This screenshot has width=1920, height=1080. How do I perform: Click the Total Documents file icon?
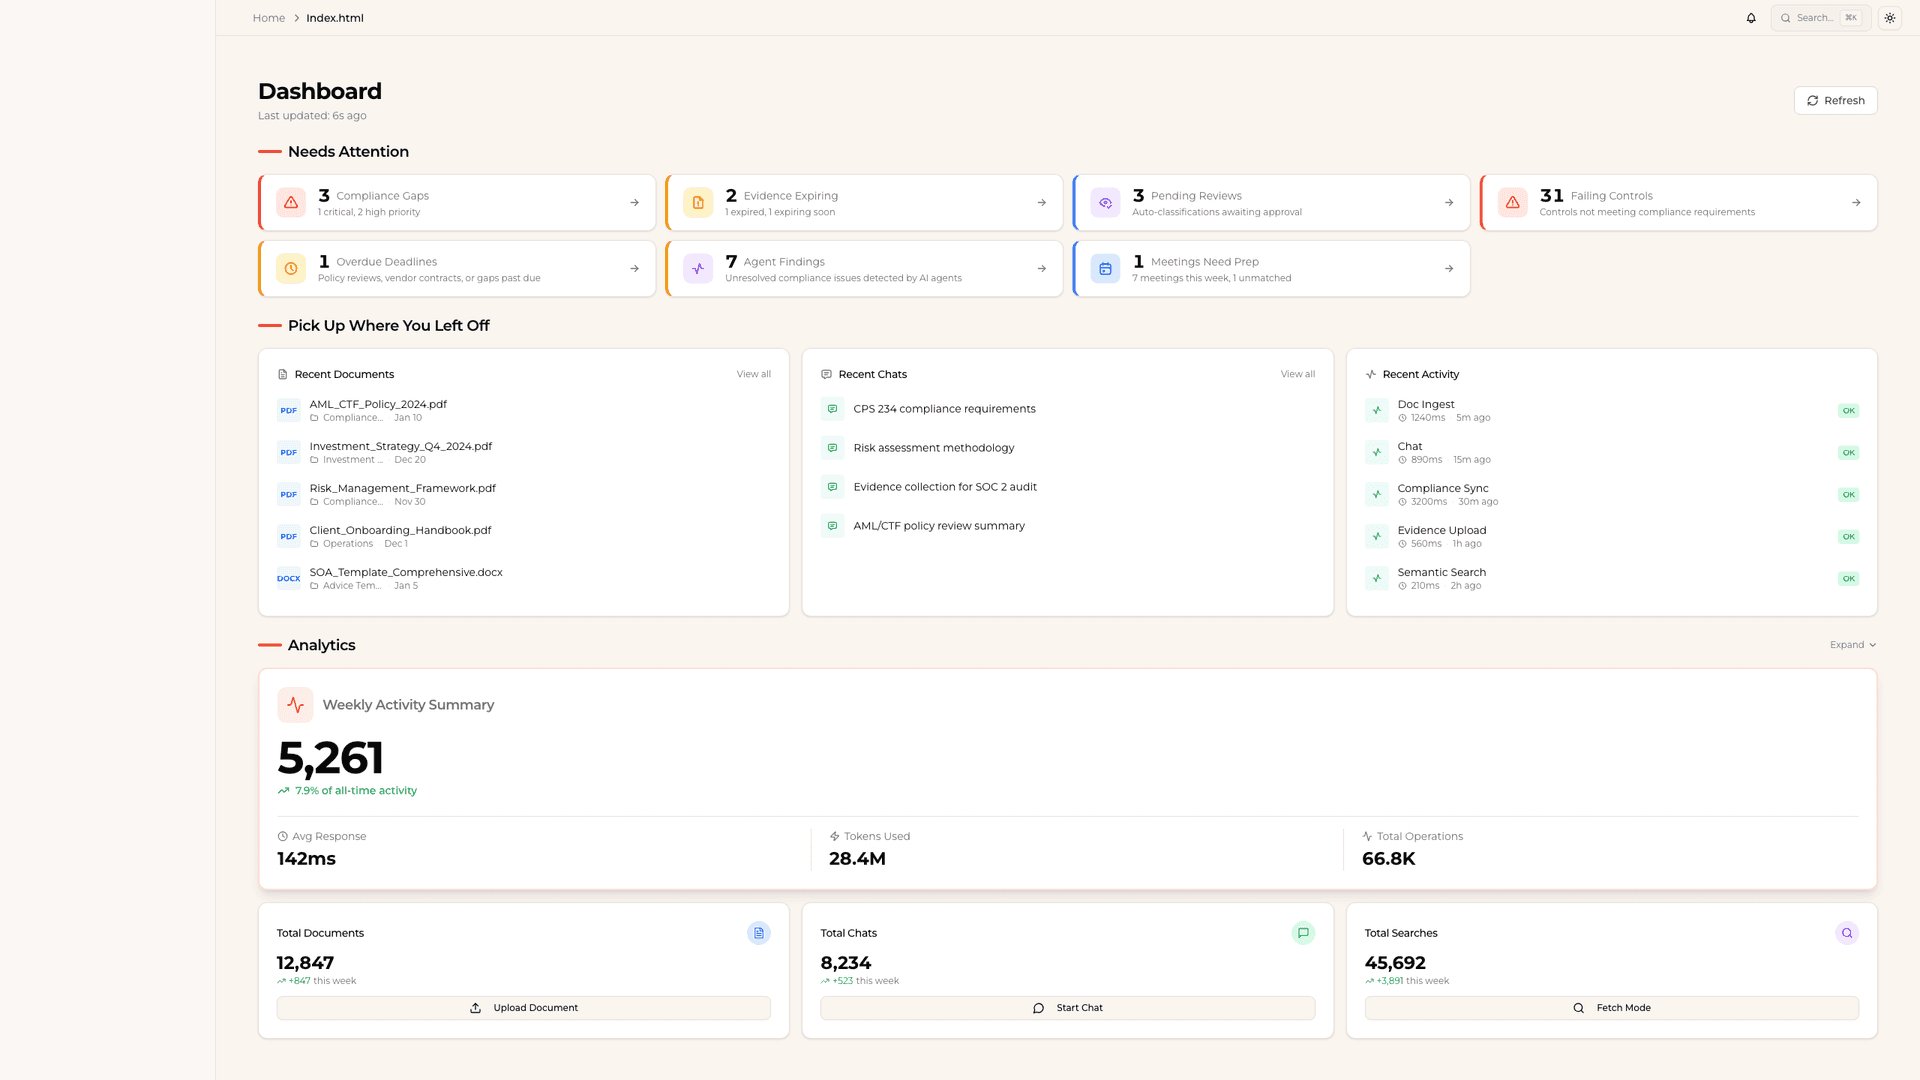(759, 933)
